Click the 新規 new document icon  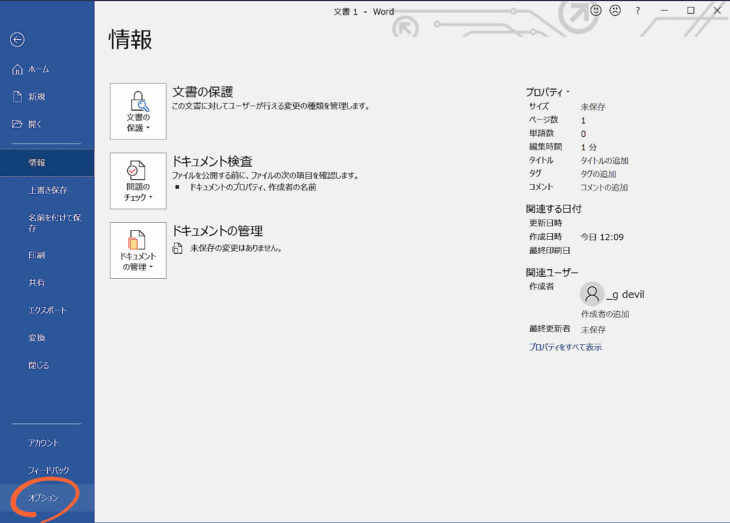click(17, 97)
